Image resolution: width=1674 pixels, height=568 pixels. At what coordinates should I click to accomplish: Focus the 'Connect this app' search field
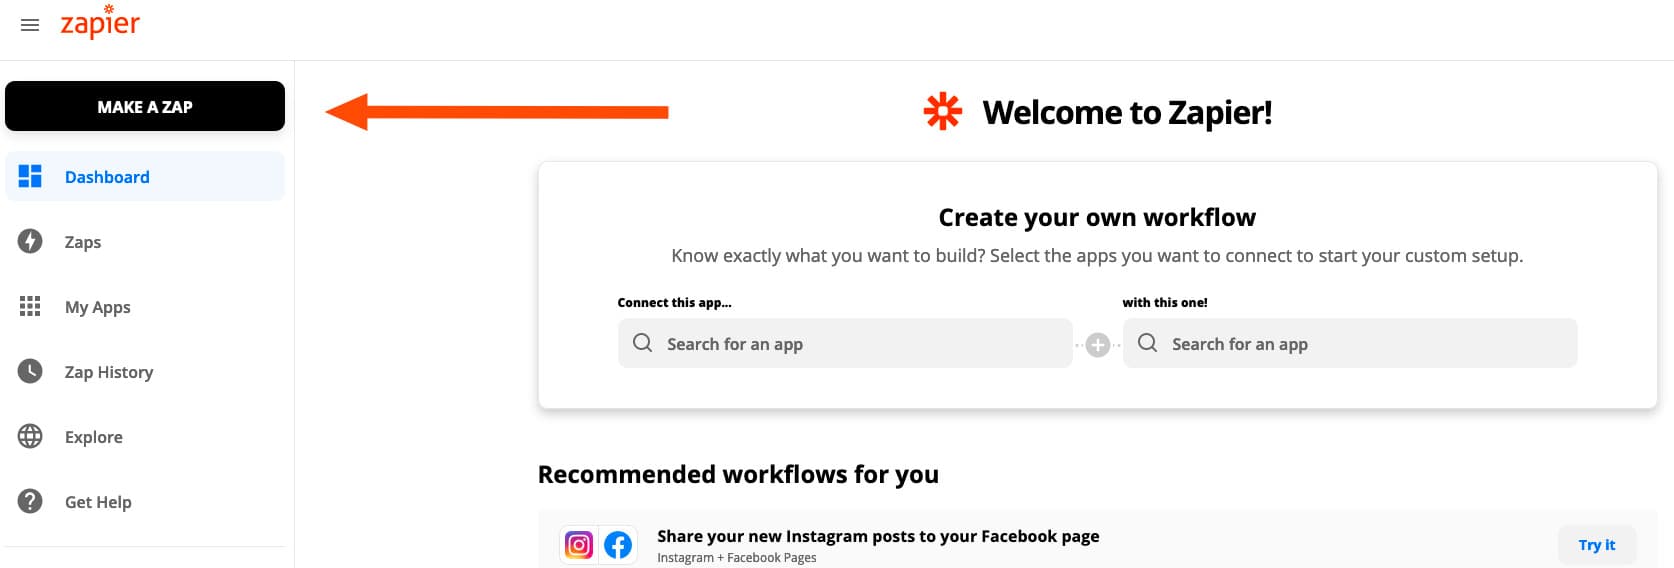[x=845, y=344]
